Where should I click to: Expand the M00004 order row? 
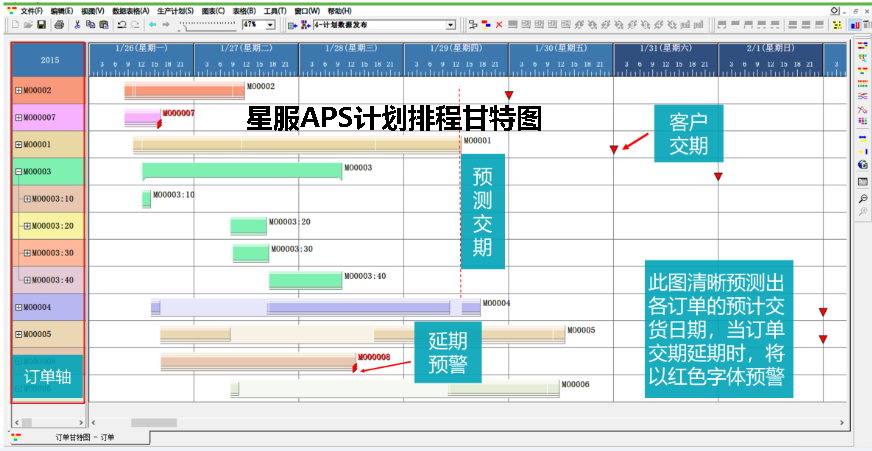[18, 307]
